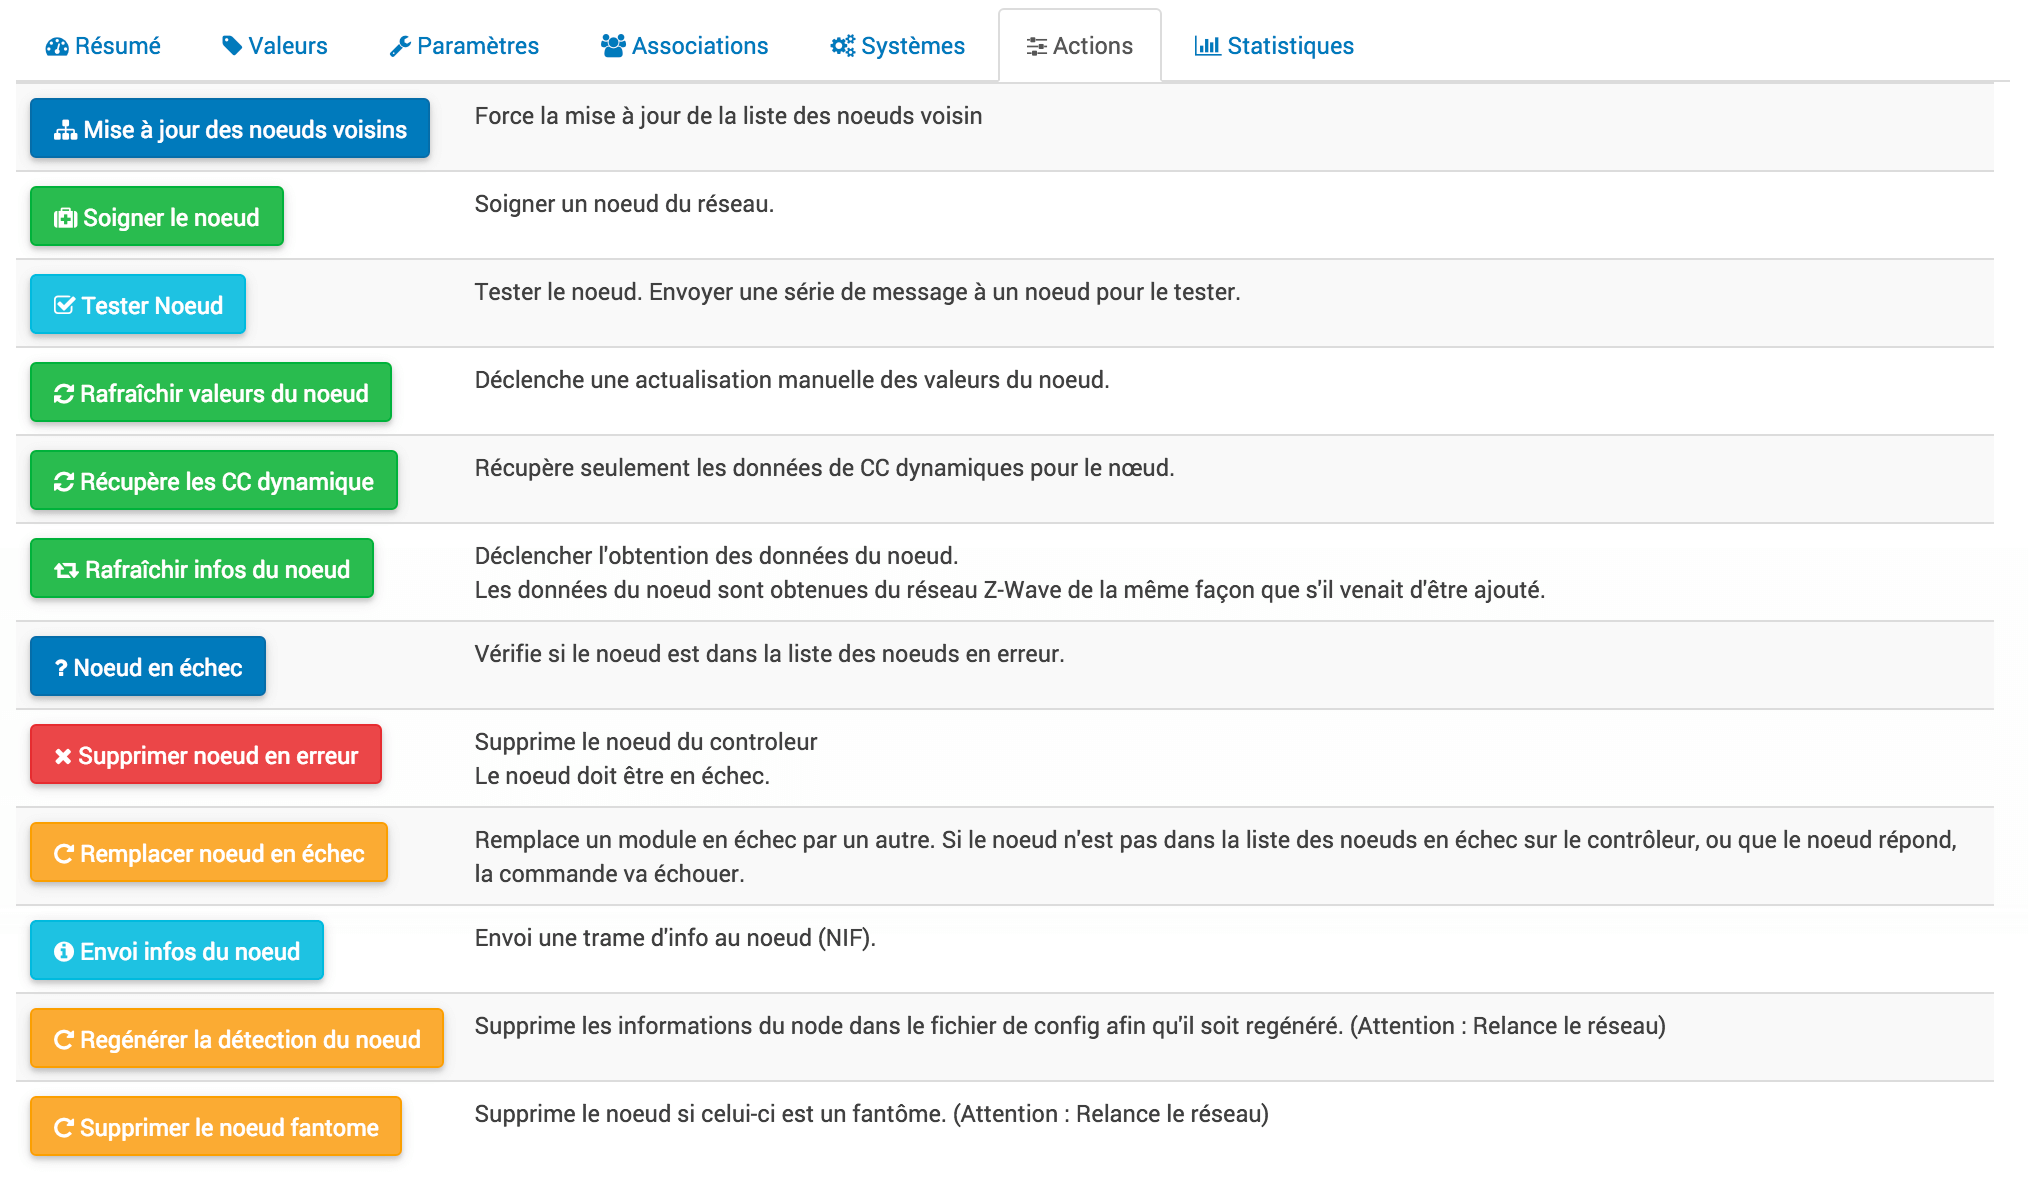Click the Tester Noeud button
This screenshot has height=1200, width=2028.
pyautogui.click(x=138, y=304)
